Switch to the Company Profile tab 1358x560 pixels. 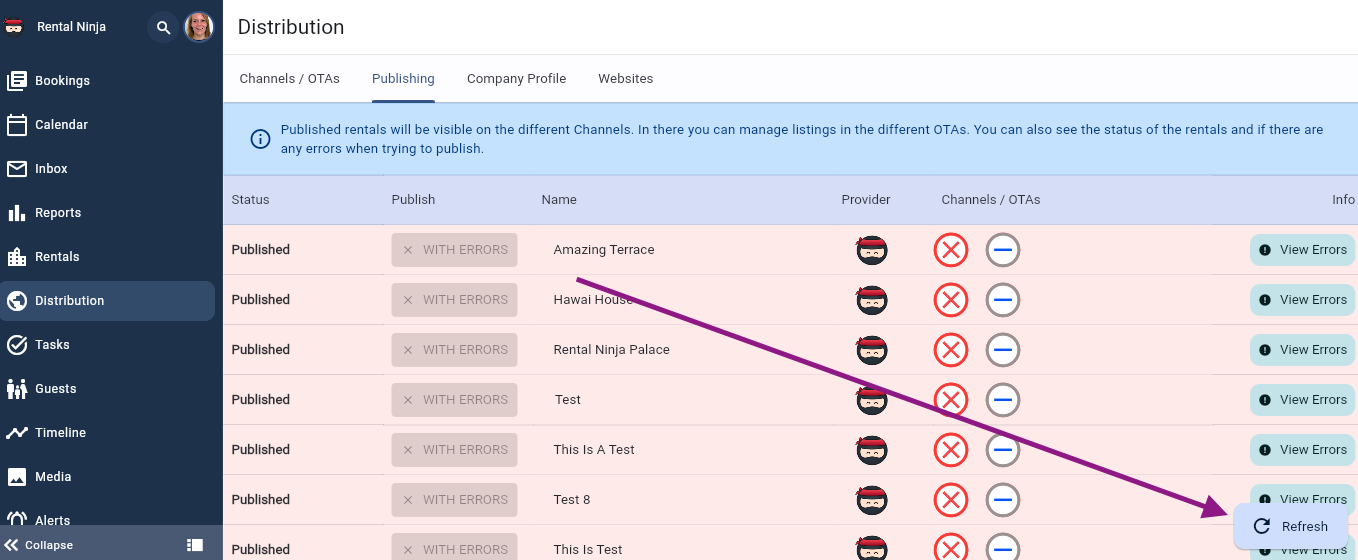click(x=516, y=79)
